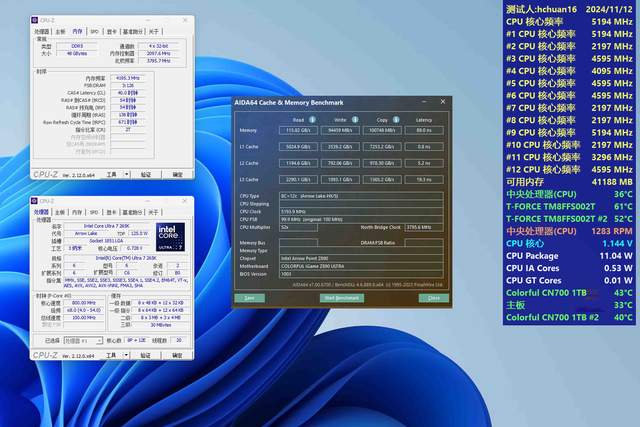Click the DDR5 memory type value in CPU-Z

click(77, 46)
